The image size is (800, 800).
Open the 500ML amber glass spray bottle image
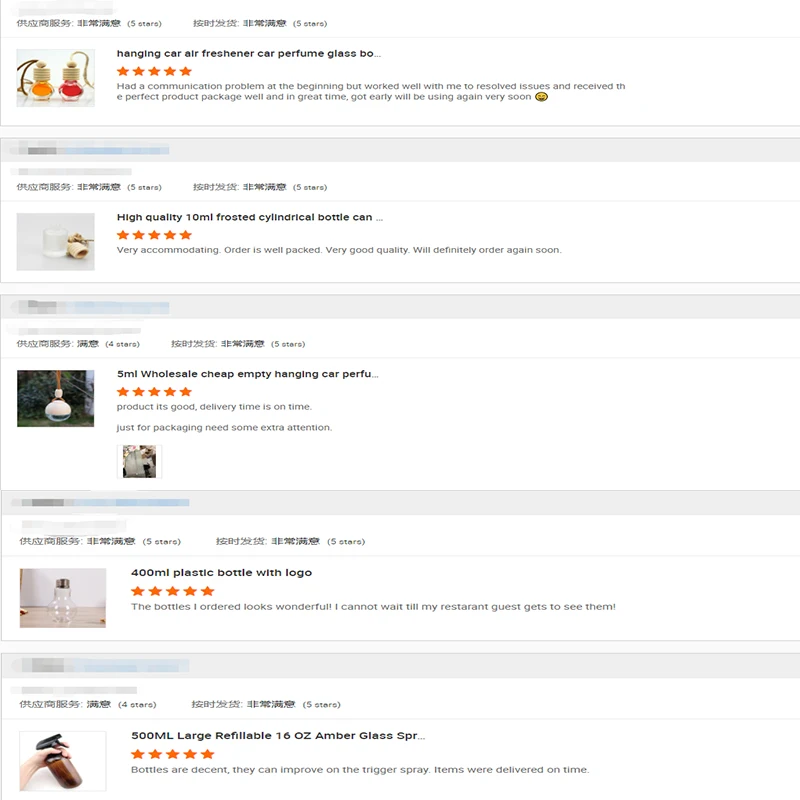(63, 761)
